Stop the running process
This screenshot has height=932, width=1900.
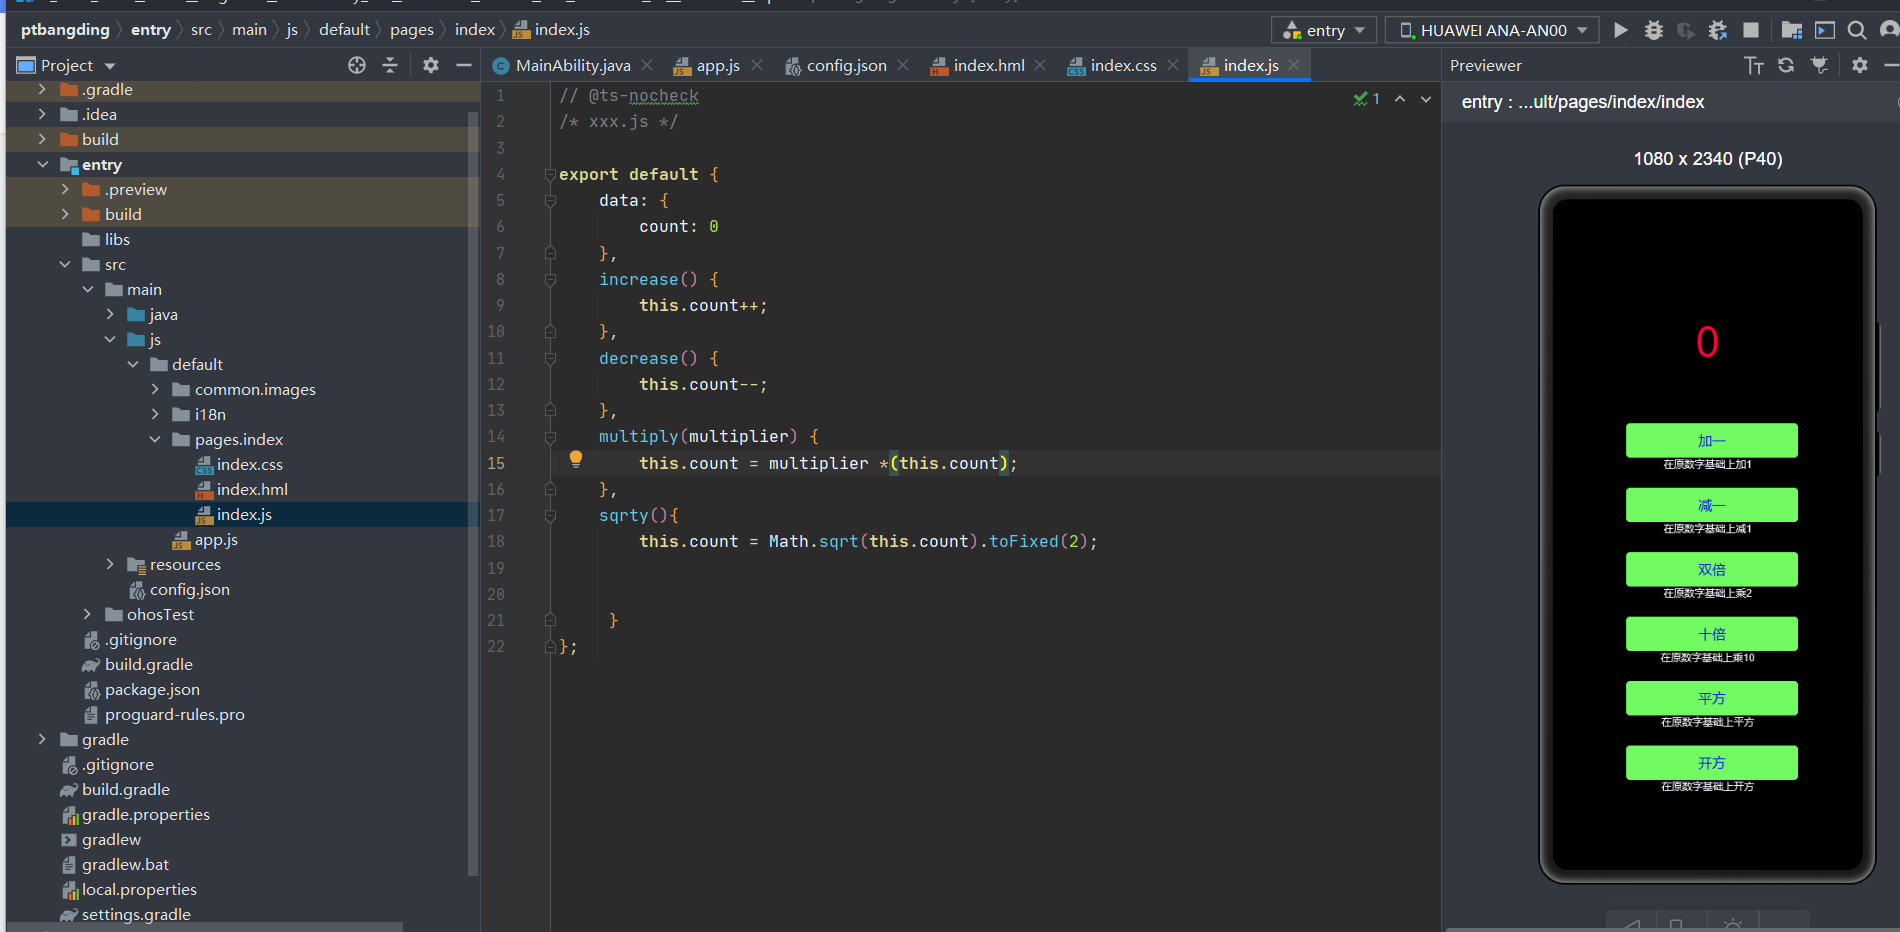1751,30
